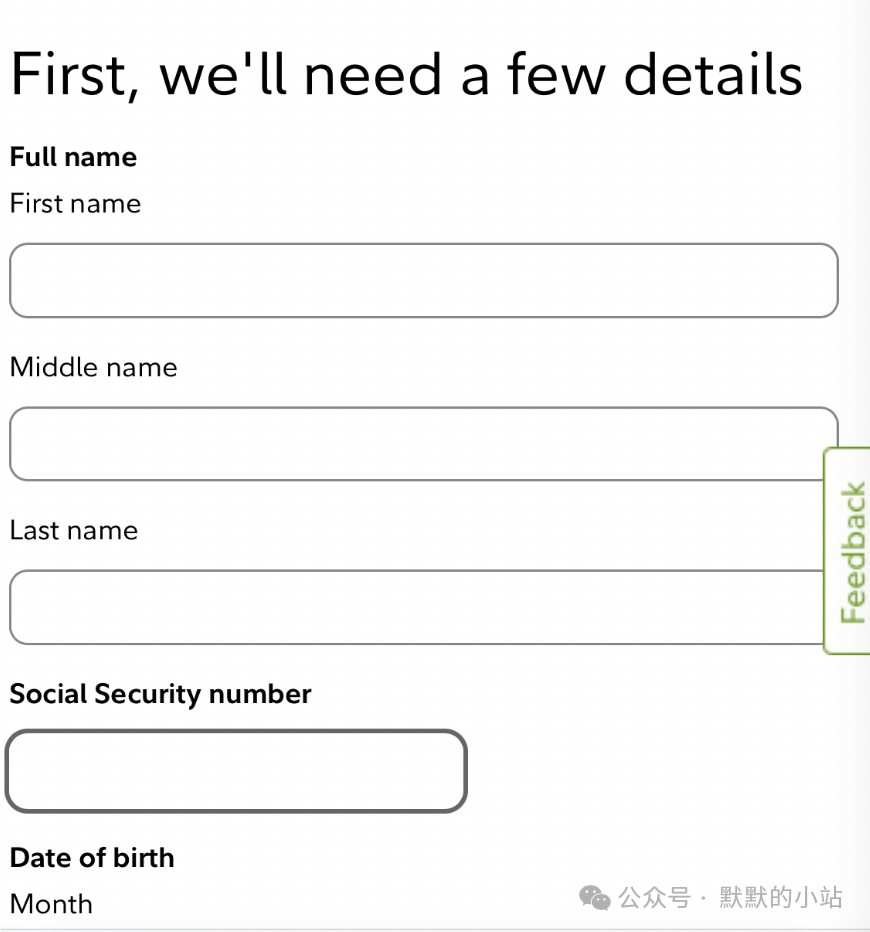
Task: Click the 'Middle name' field label
Action: [x=94, y=367]
